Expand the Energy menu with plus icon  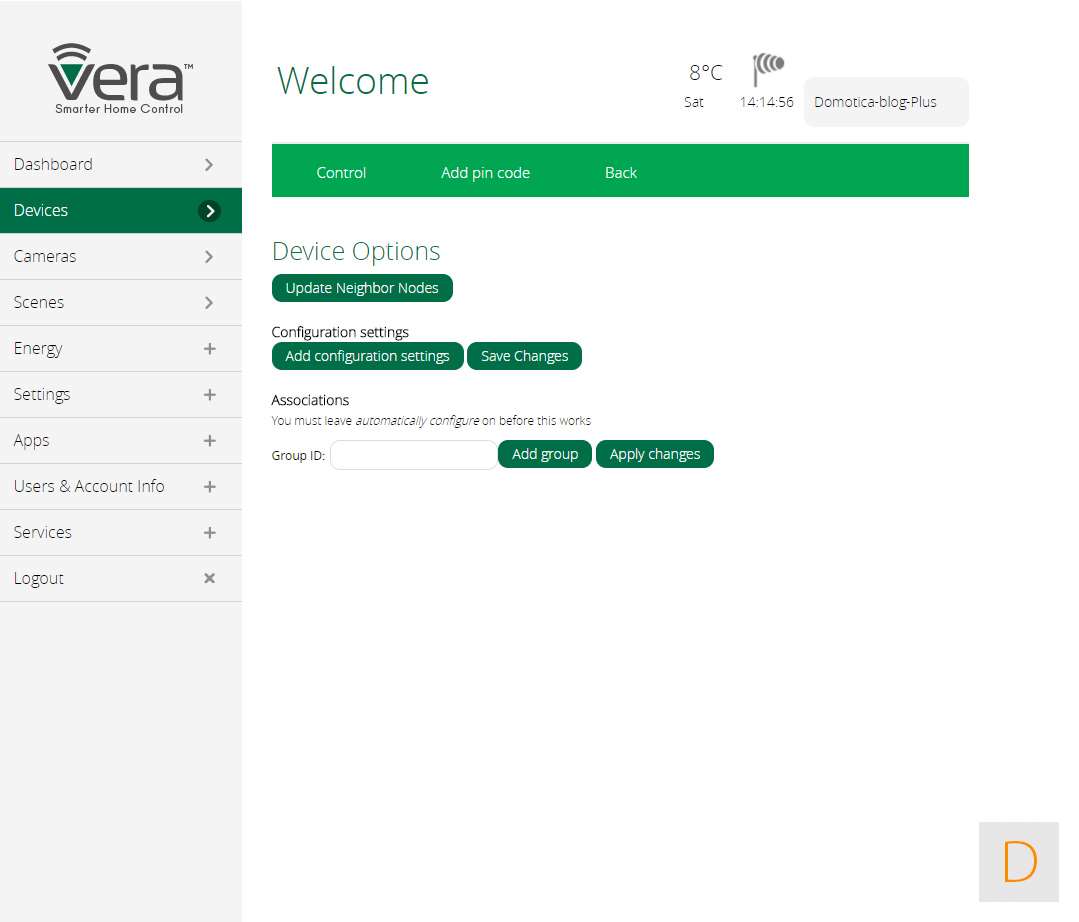pyautogui.click(x=209, y=348)
